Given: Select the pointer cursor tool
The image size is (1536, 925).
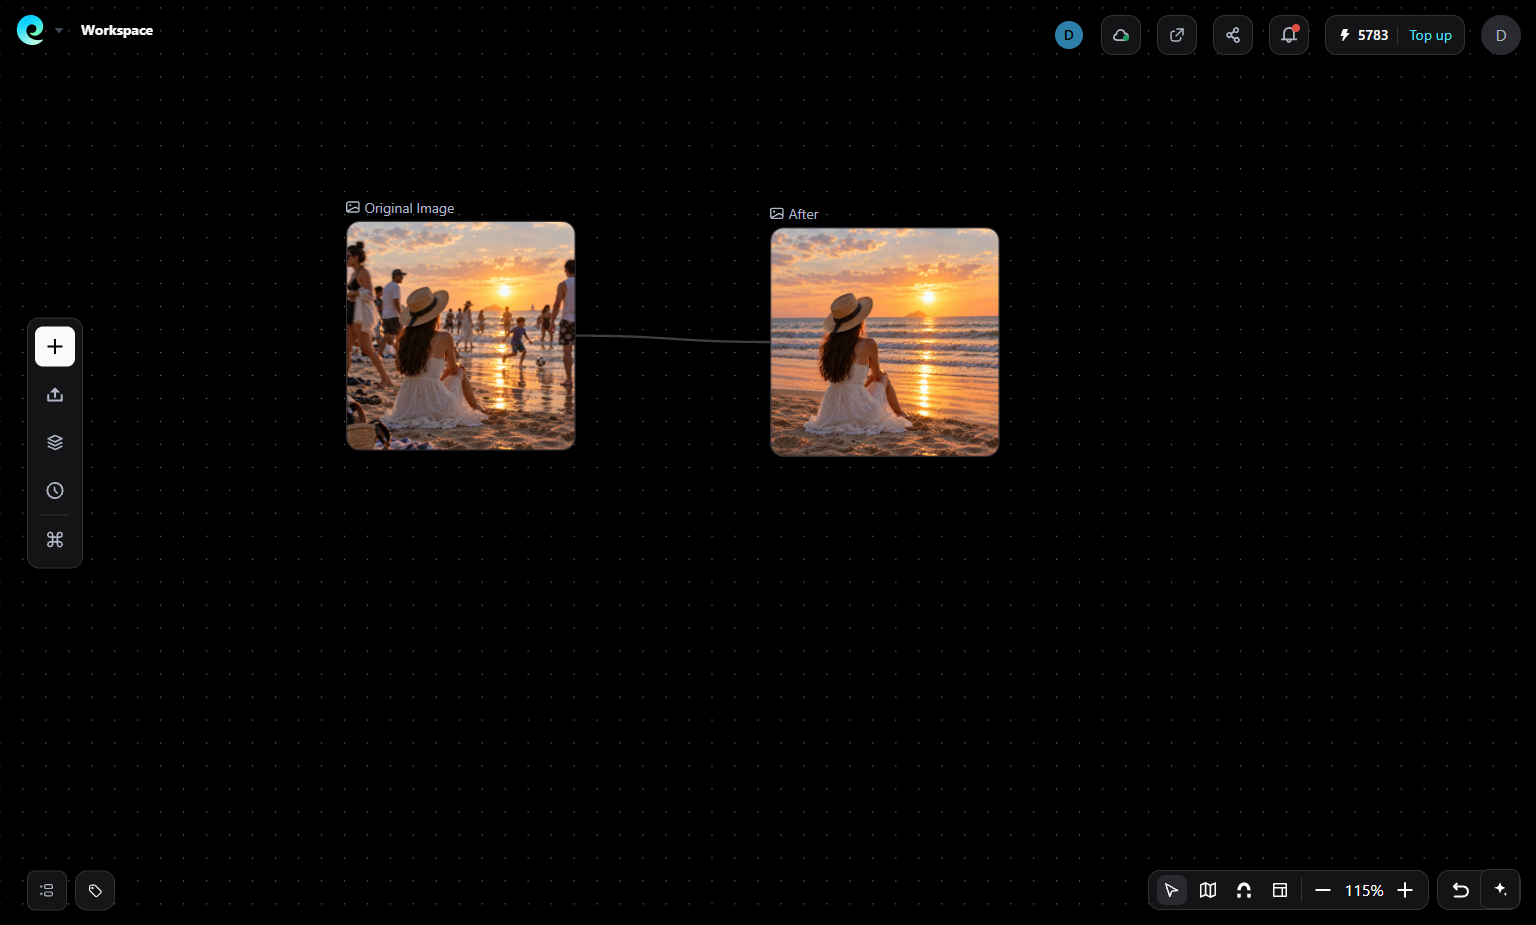Looking at the screenshot, I should point(1171,890).
